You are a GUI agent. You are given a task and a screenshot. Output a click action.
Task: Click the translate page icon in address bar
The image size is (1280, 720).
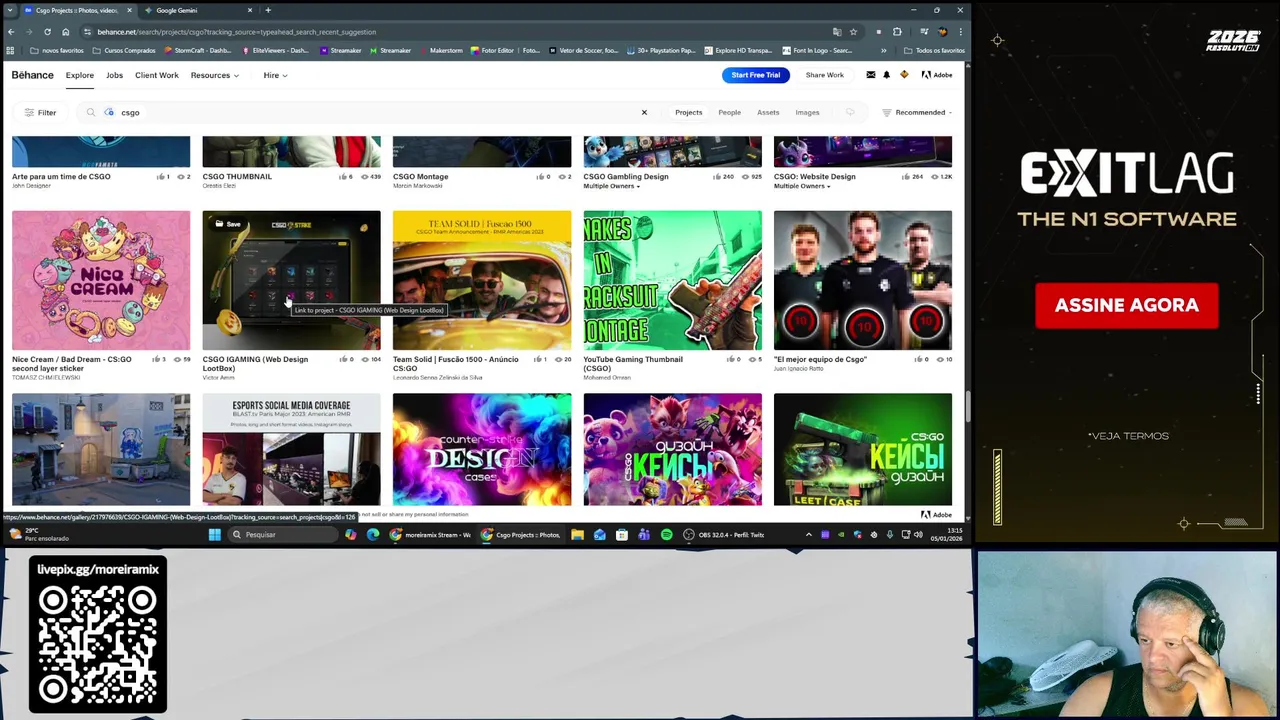click(x=837, y=32)
